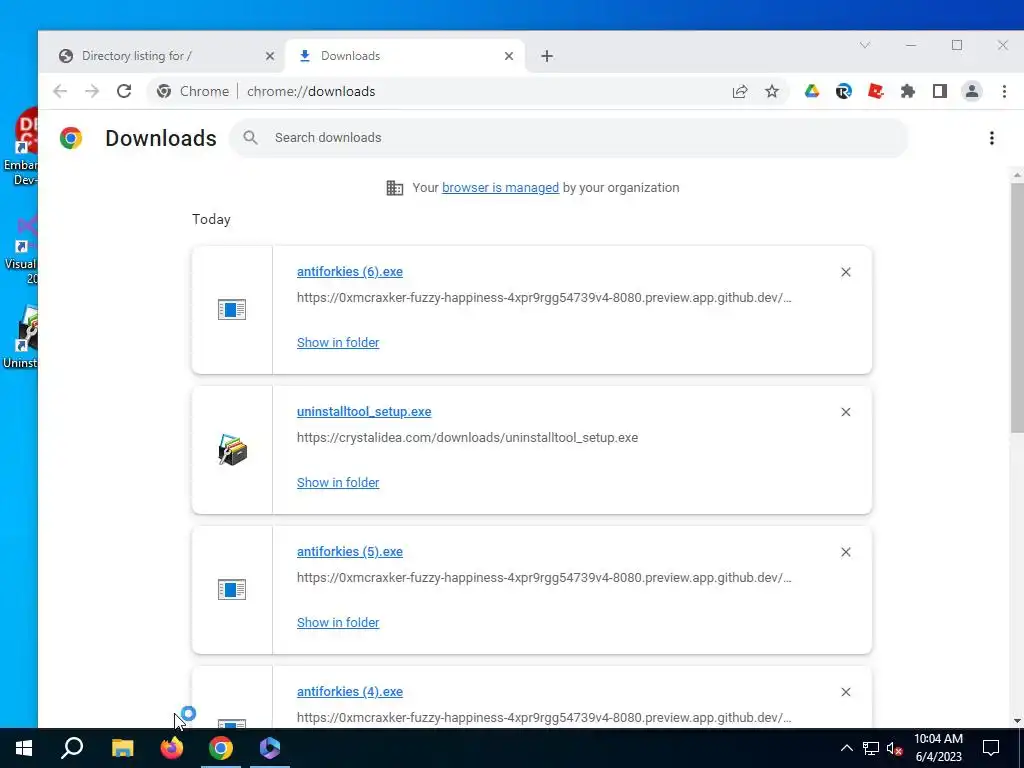
Task: Open the clock showing 10:04 AM
Action: coord(938,748)
